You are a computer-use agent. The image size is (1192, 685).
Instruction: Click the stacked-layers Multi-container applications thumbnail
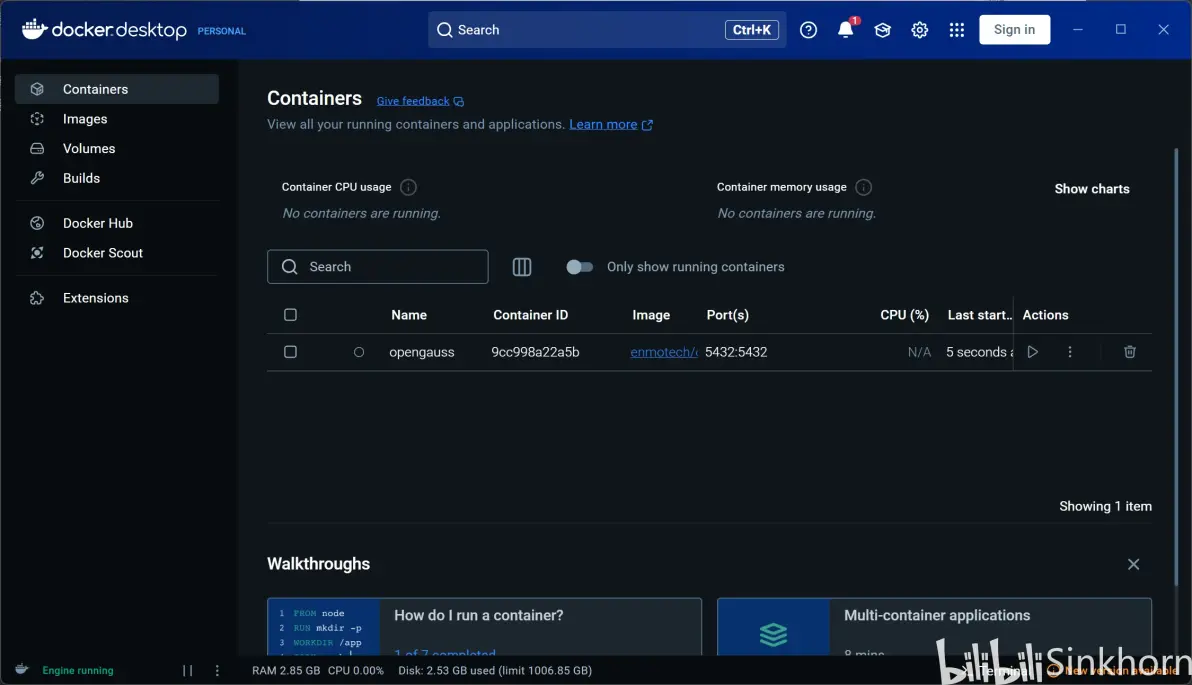[x=773, y=628]
